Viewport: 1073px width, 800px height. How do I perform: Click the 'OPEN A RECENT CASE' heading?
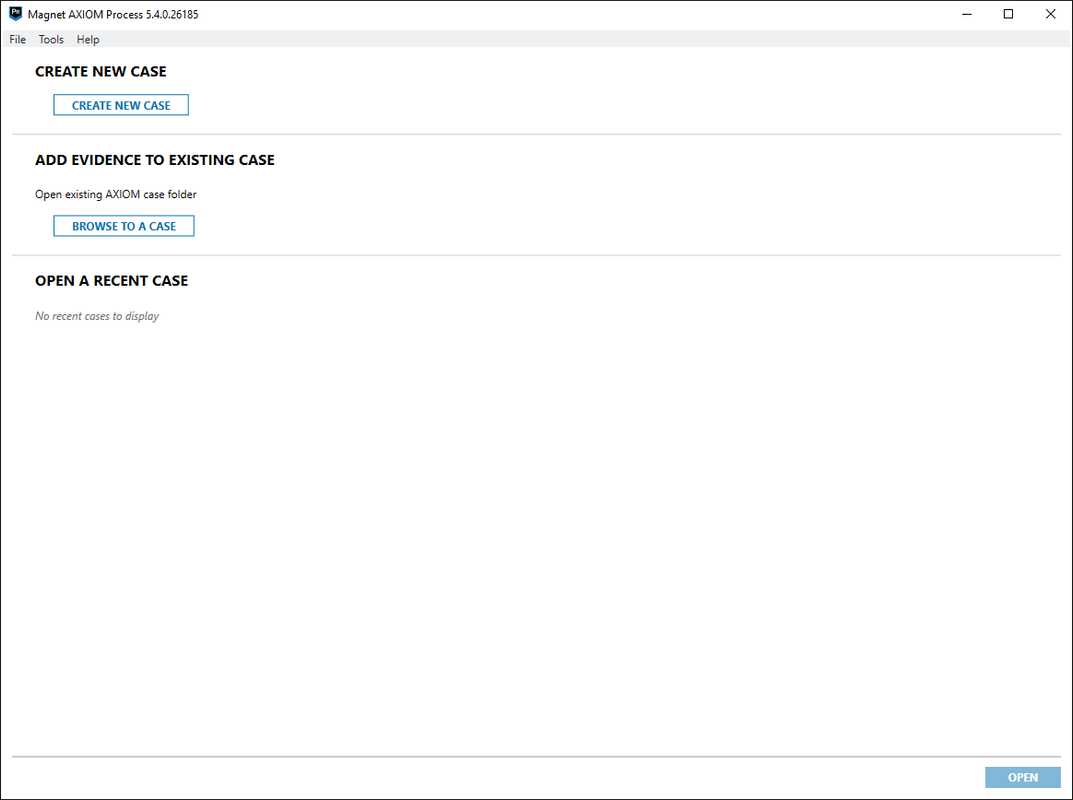[x=112, y=281]
